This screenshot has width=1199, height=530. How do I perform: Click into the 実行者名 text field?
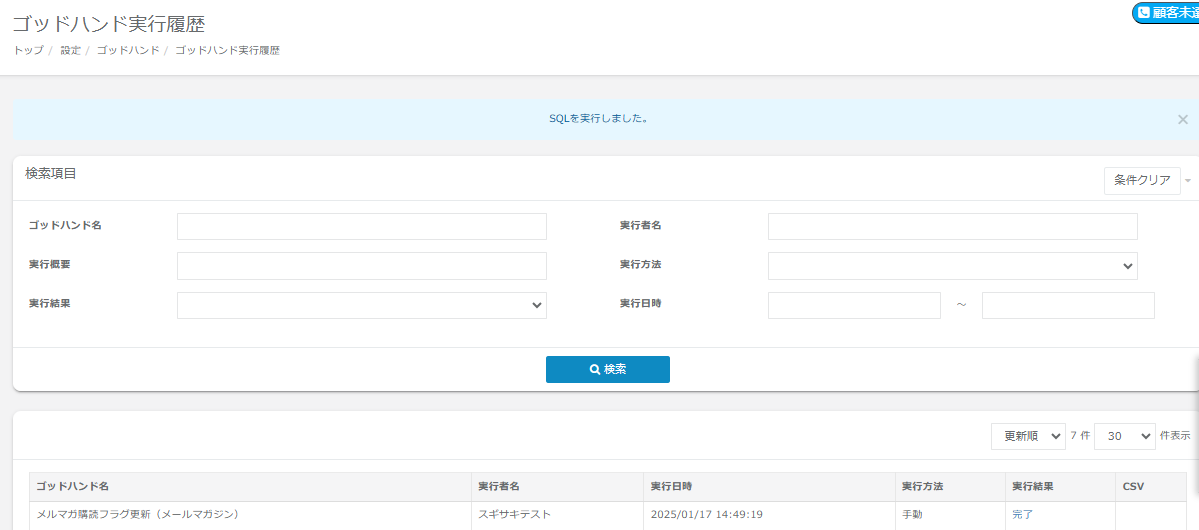click(x=952, y=227)
